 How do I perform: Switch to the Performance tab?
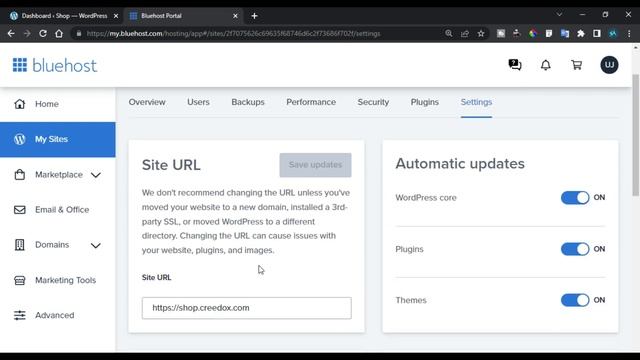click(x=311, y=102)
